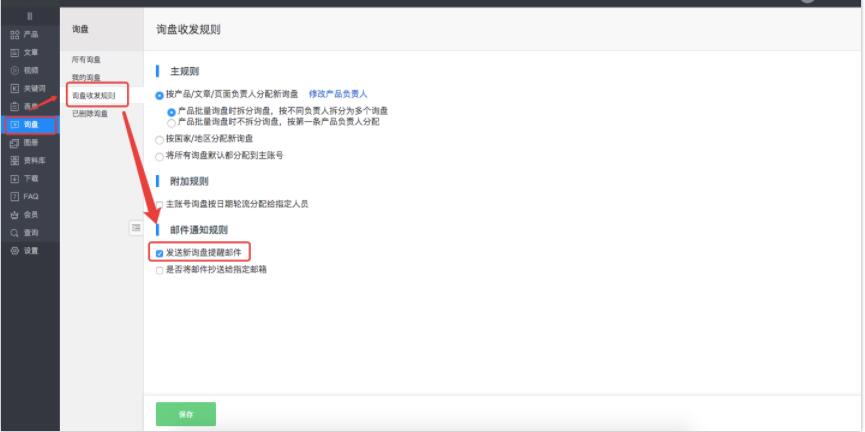
Task: Collapse the sidebar with the top handle
Action: pos(29,16)
